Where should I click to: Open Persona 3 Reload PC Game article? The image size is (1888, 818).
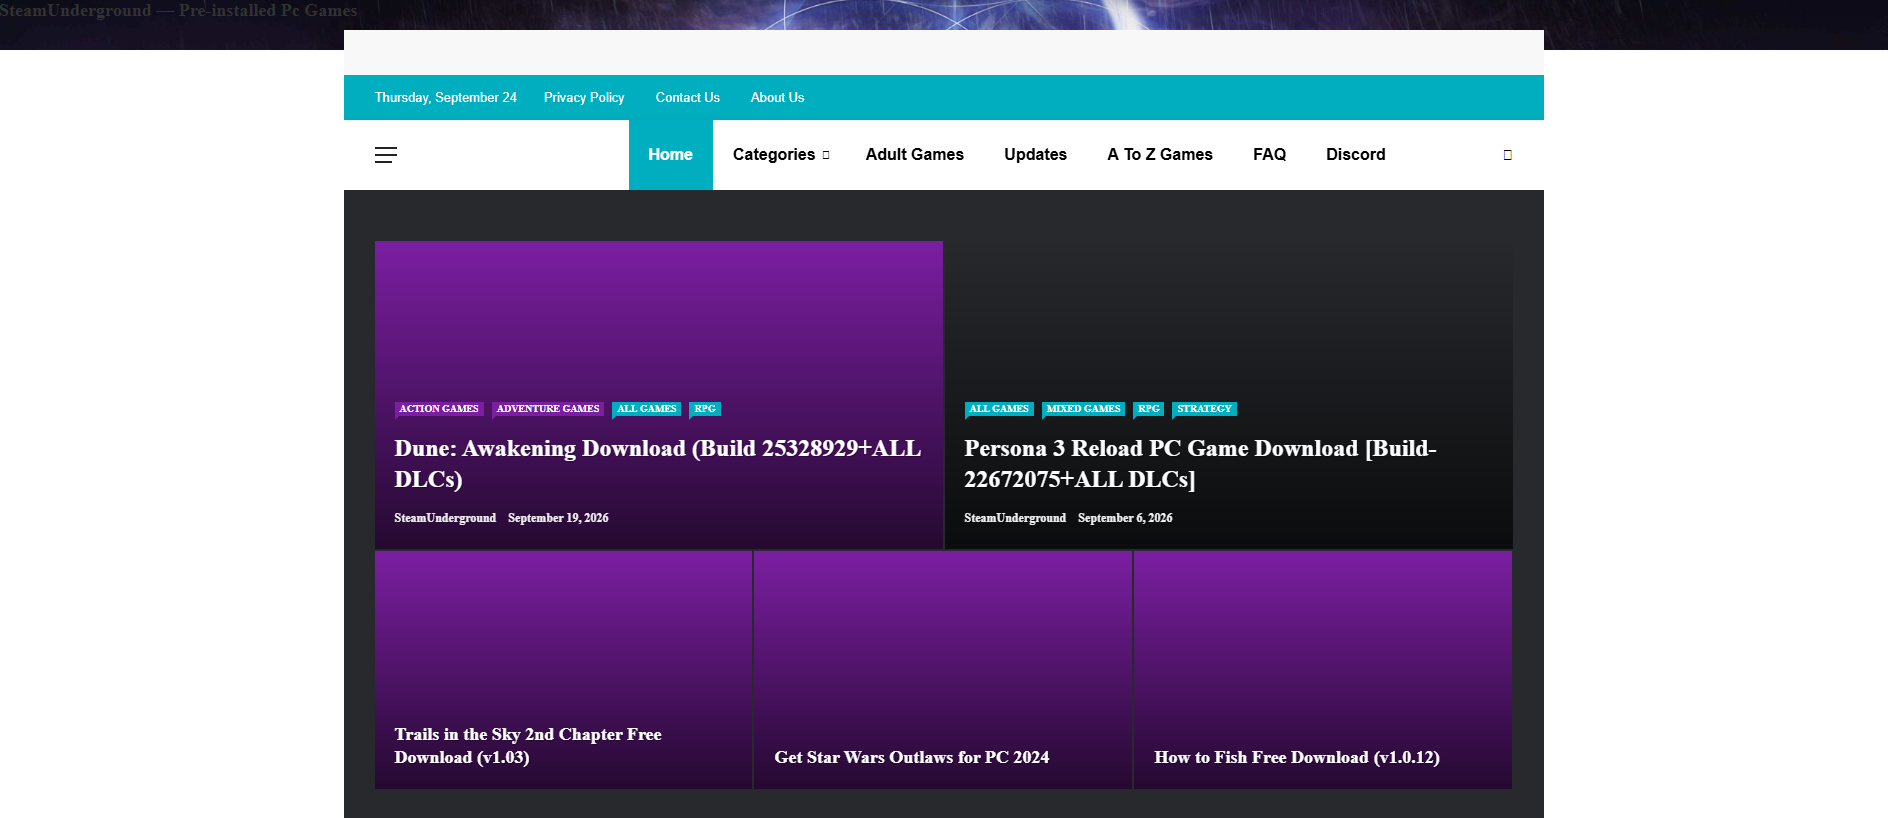coord(1200,464)
